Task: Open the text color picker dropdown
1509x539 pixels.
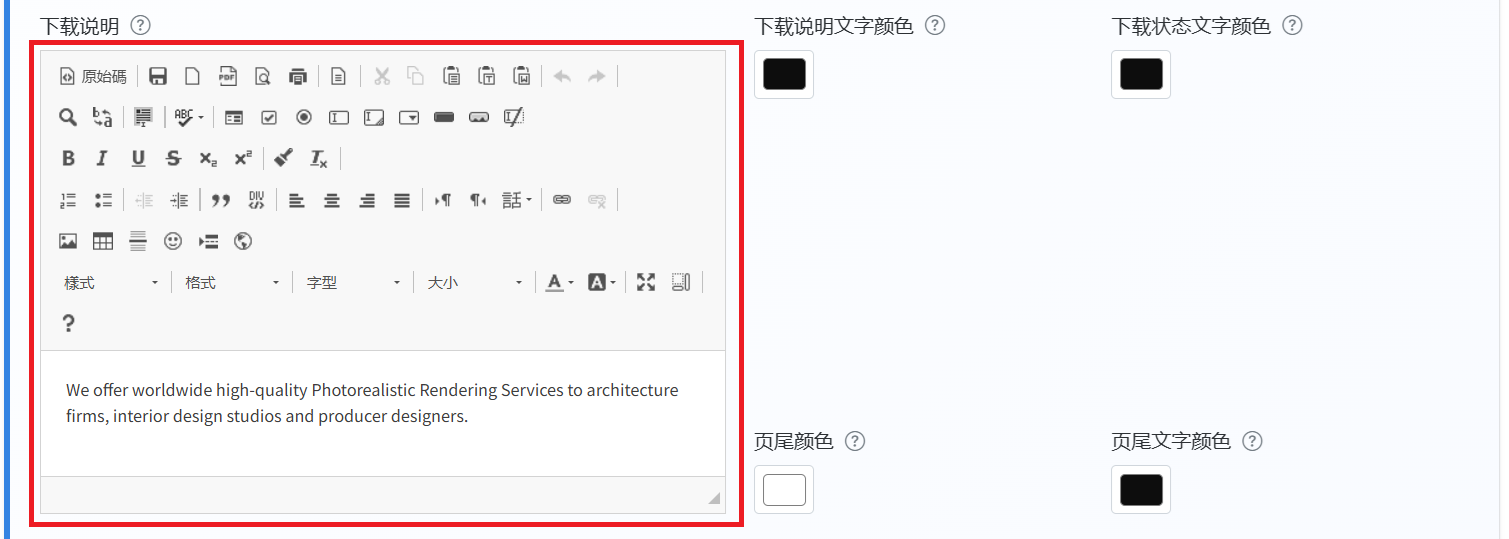Action: point(560,283)
